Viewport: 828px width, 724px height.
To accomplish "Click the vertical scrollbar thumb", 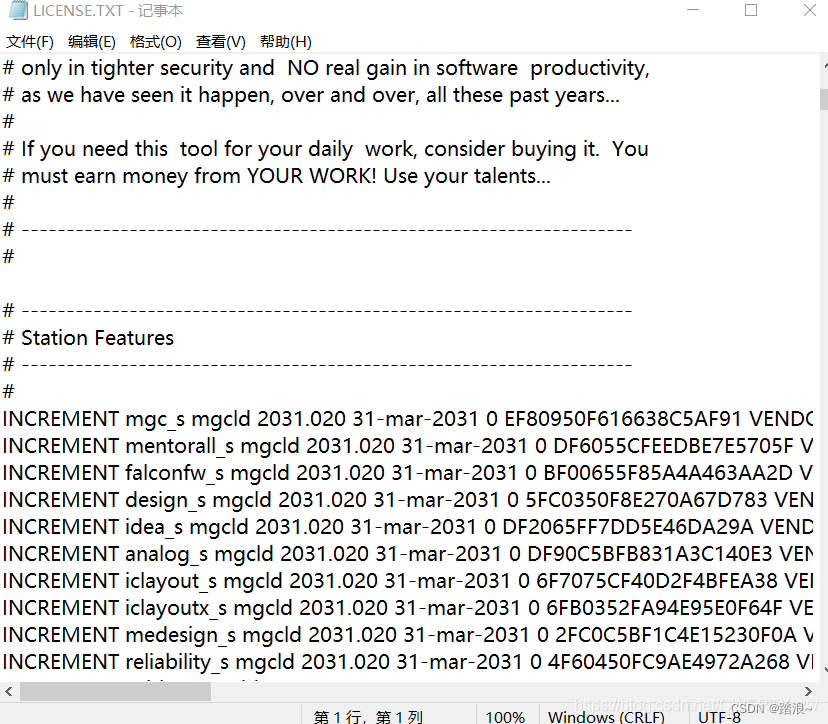I will [x=824, y=99].
